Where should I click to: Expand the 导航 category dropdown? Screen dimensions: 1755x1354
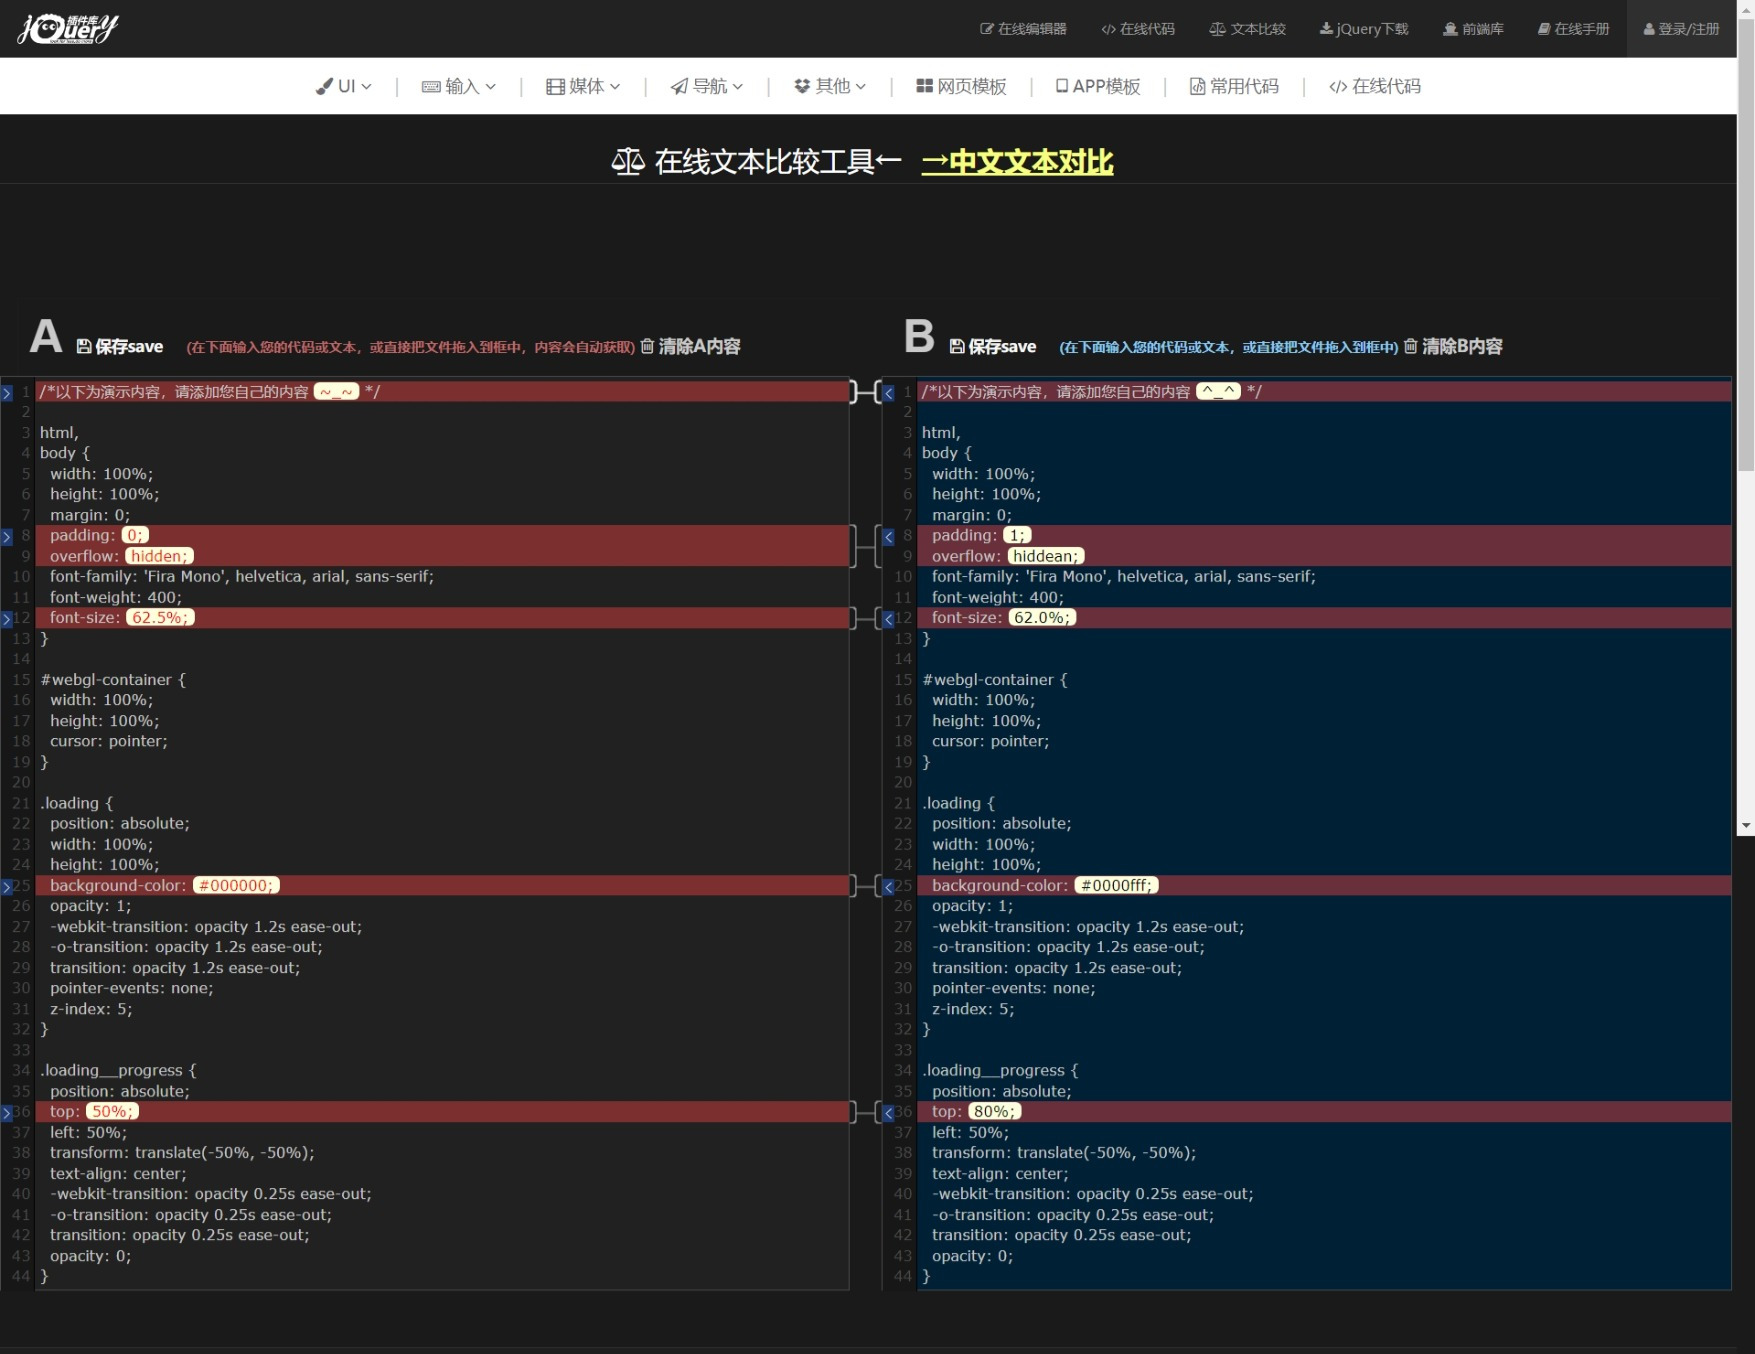click(707, 86)
